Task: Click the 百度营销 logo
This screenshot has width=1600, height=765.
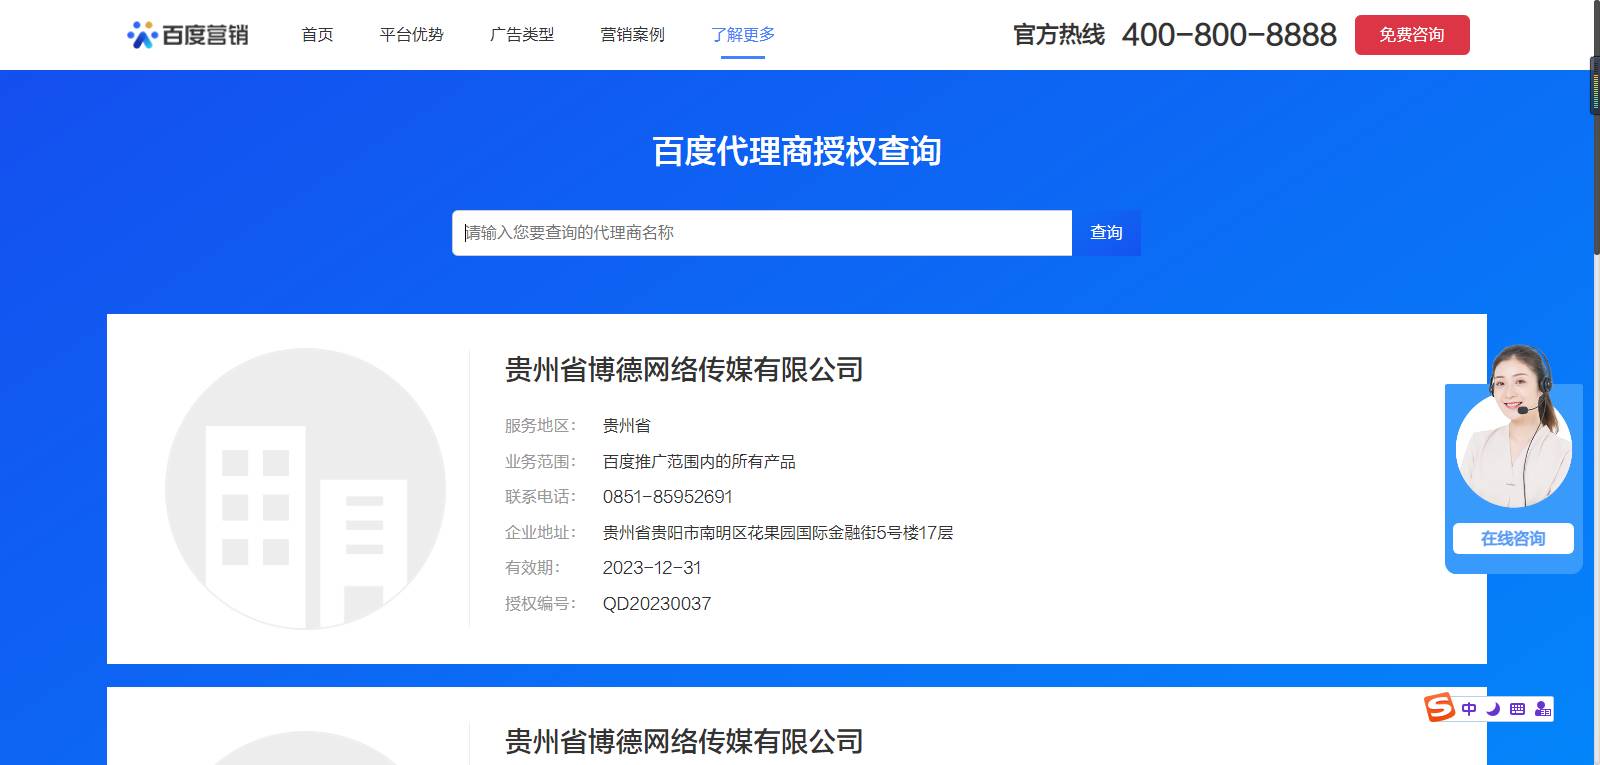Action: 188,35
